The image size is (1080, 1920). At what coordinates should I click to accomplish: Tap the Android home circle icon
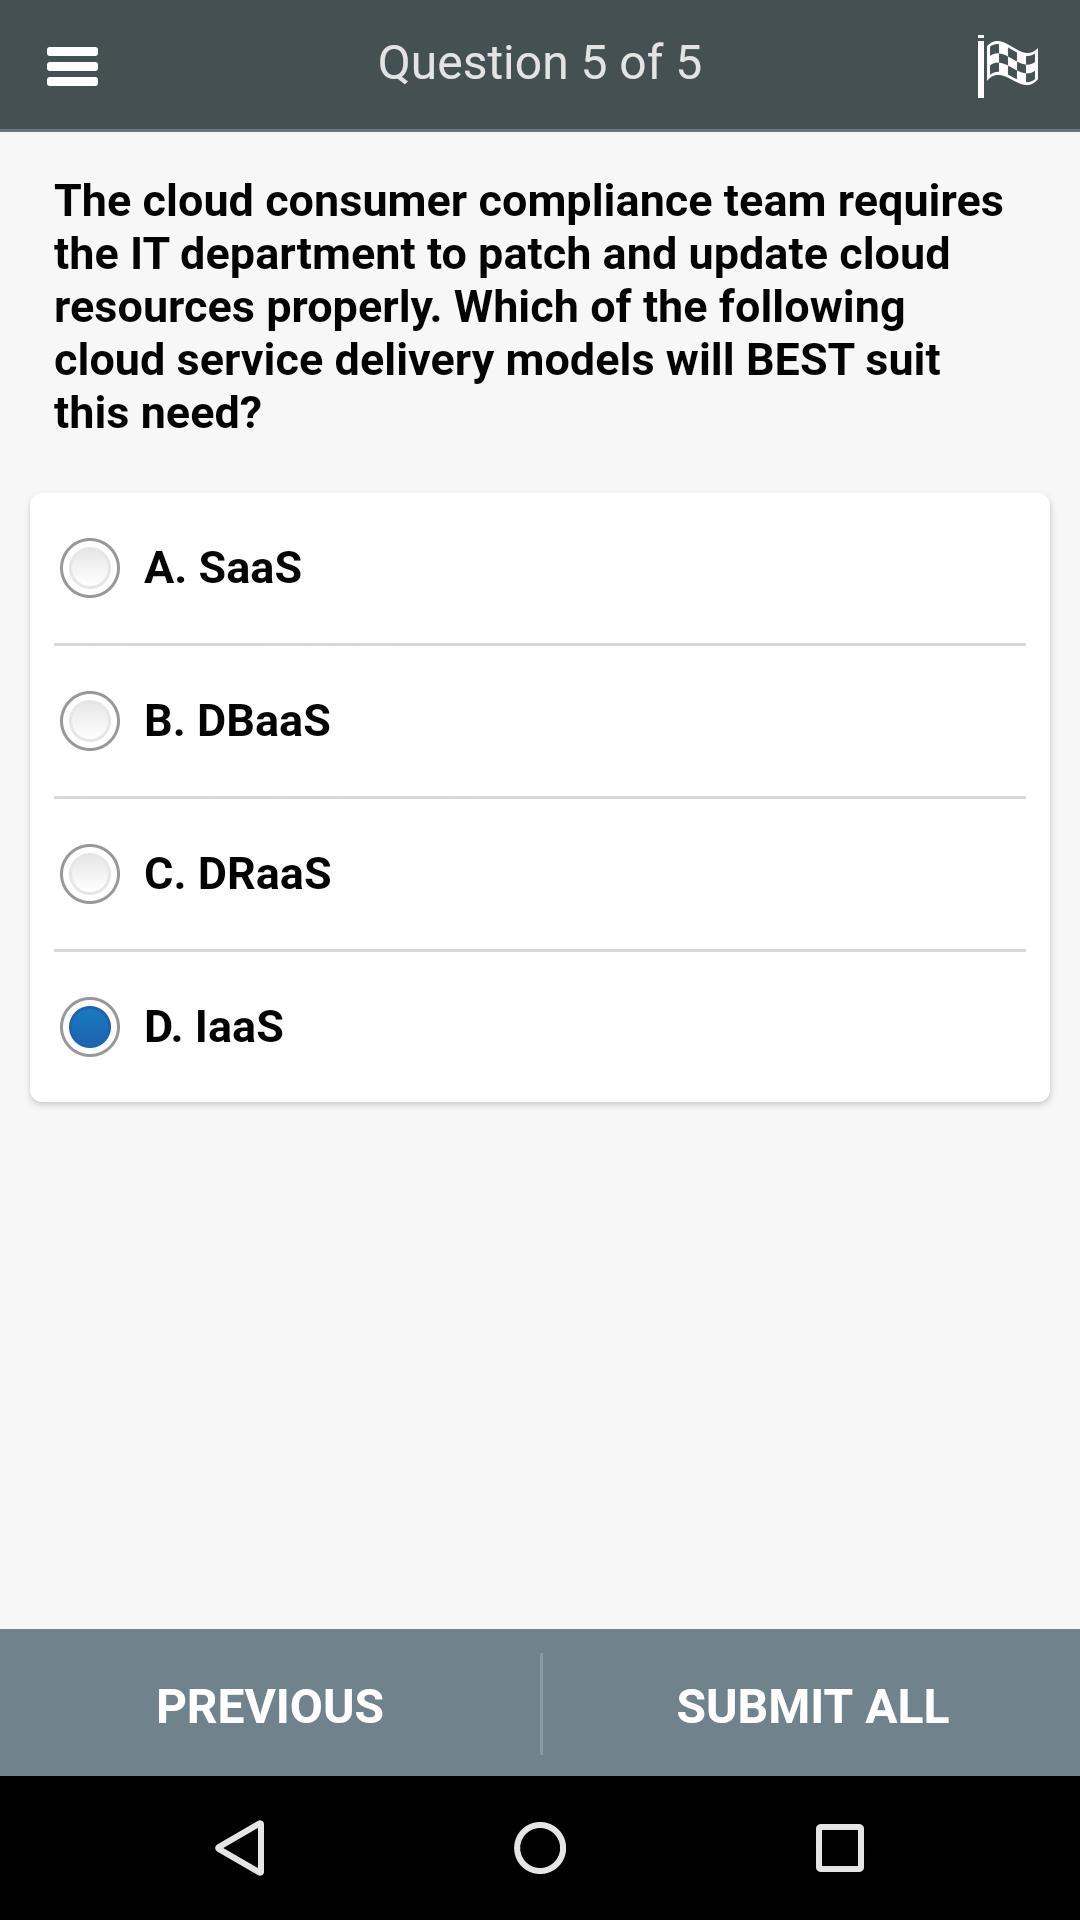[540, 1847]
